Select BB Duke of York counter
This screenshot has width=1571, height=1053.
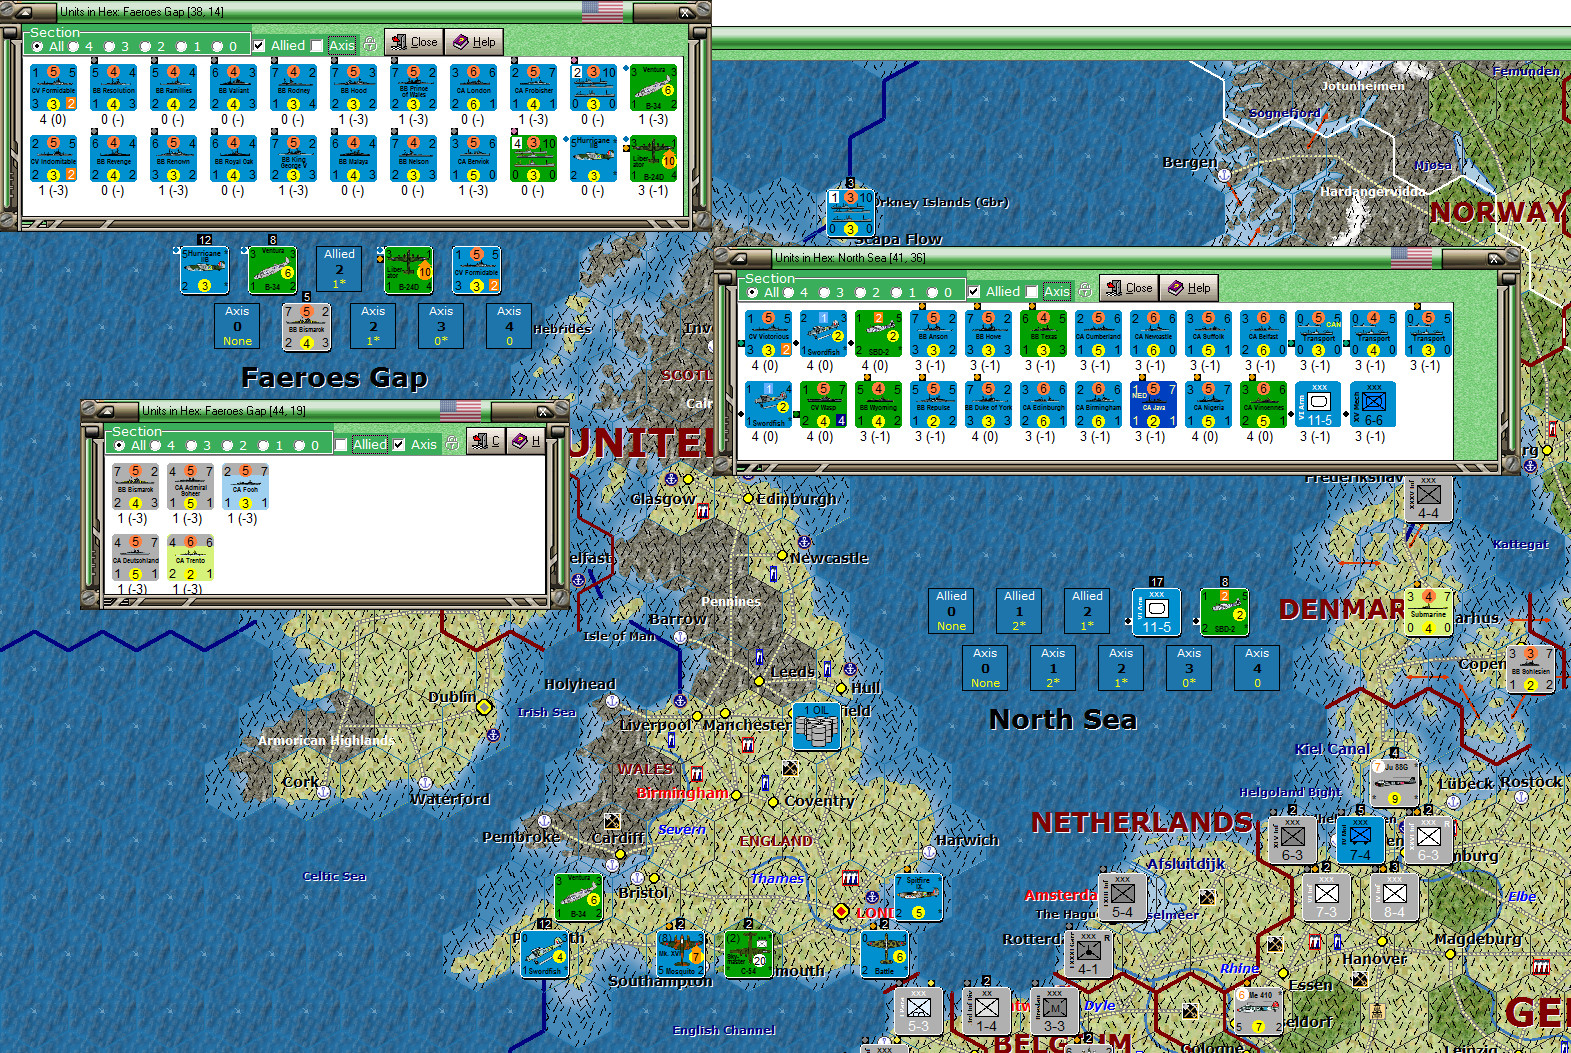point(988,405)
